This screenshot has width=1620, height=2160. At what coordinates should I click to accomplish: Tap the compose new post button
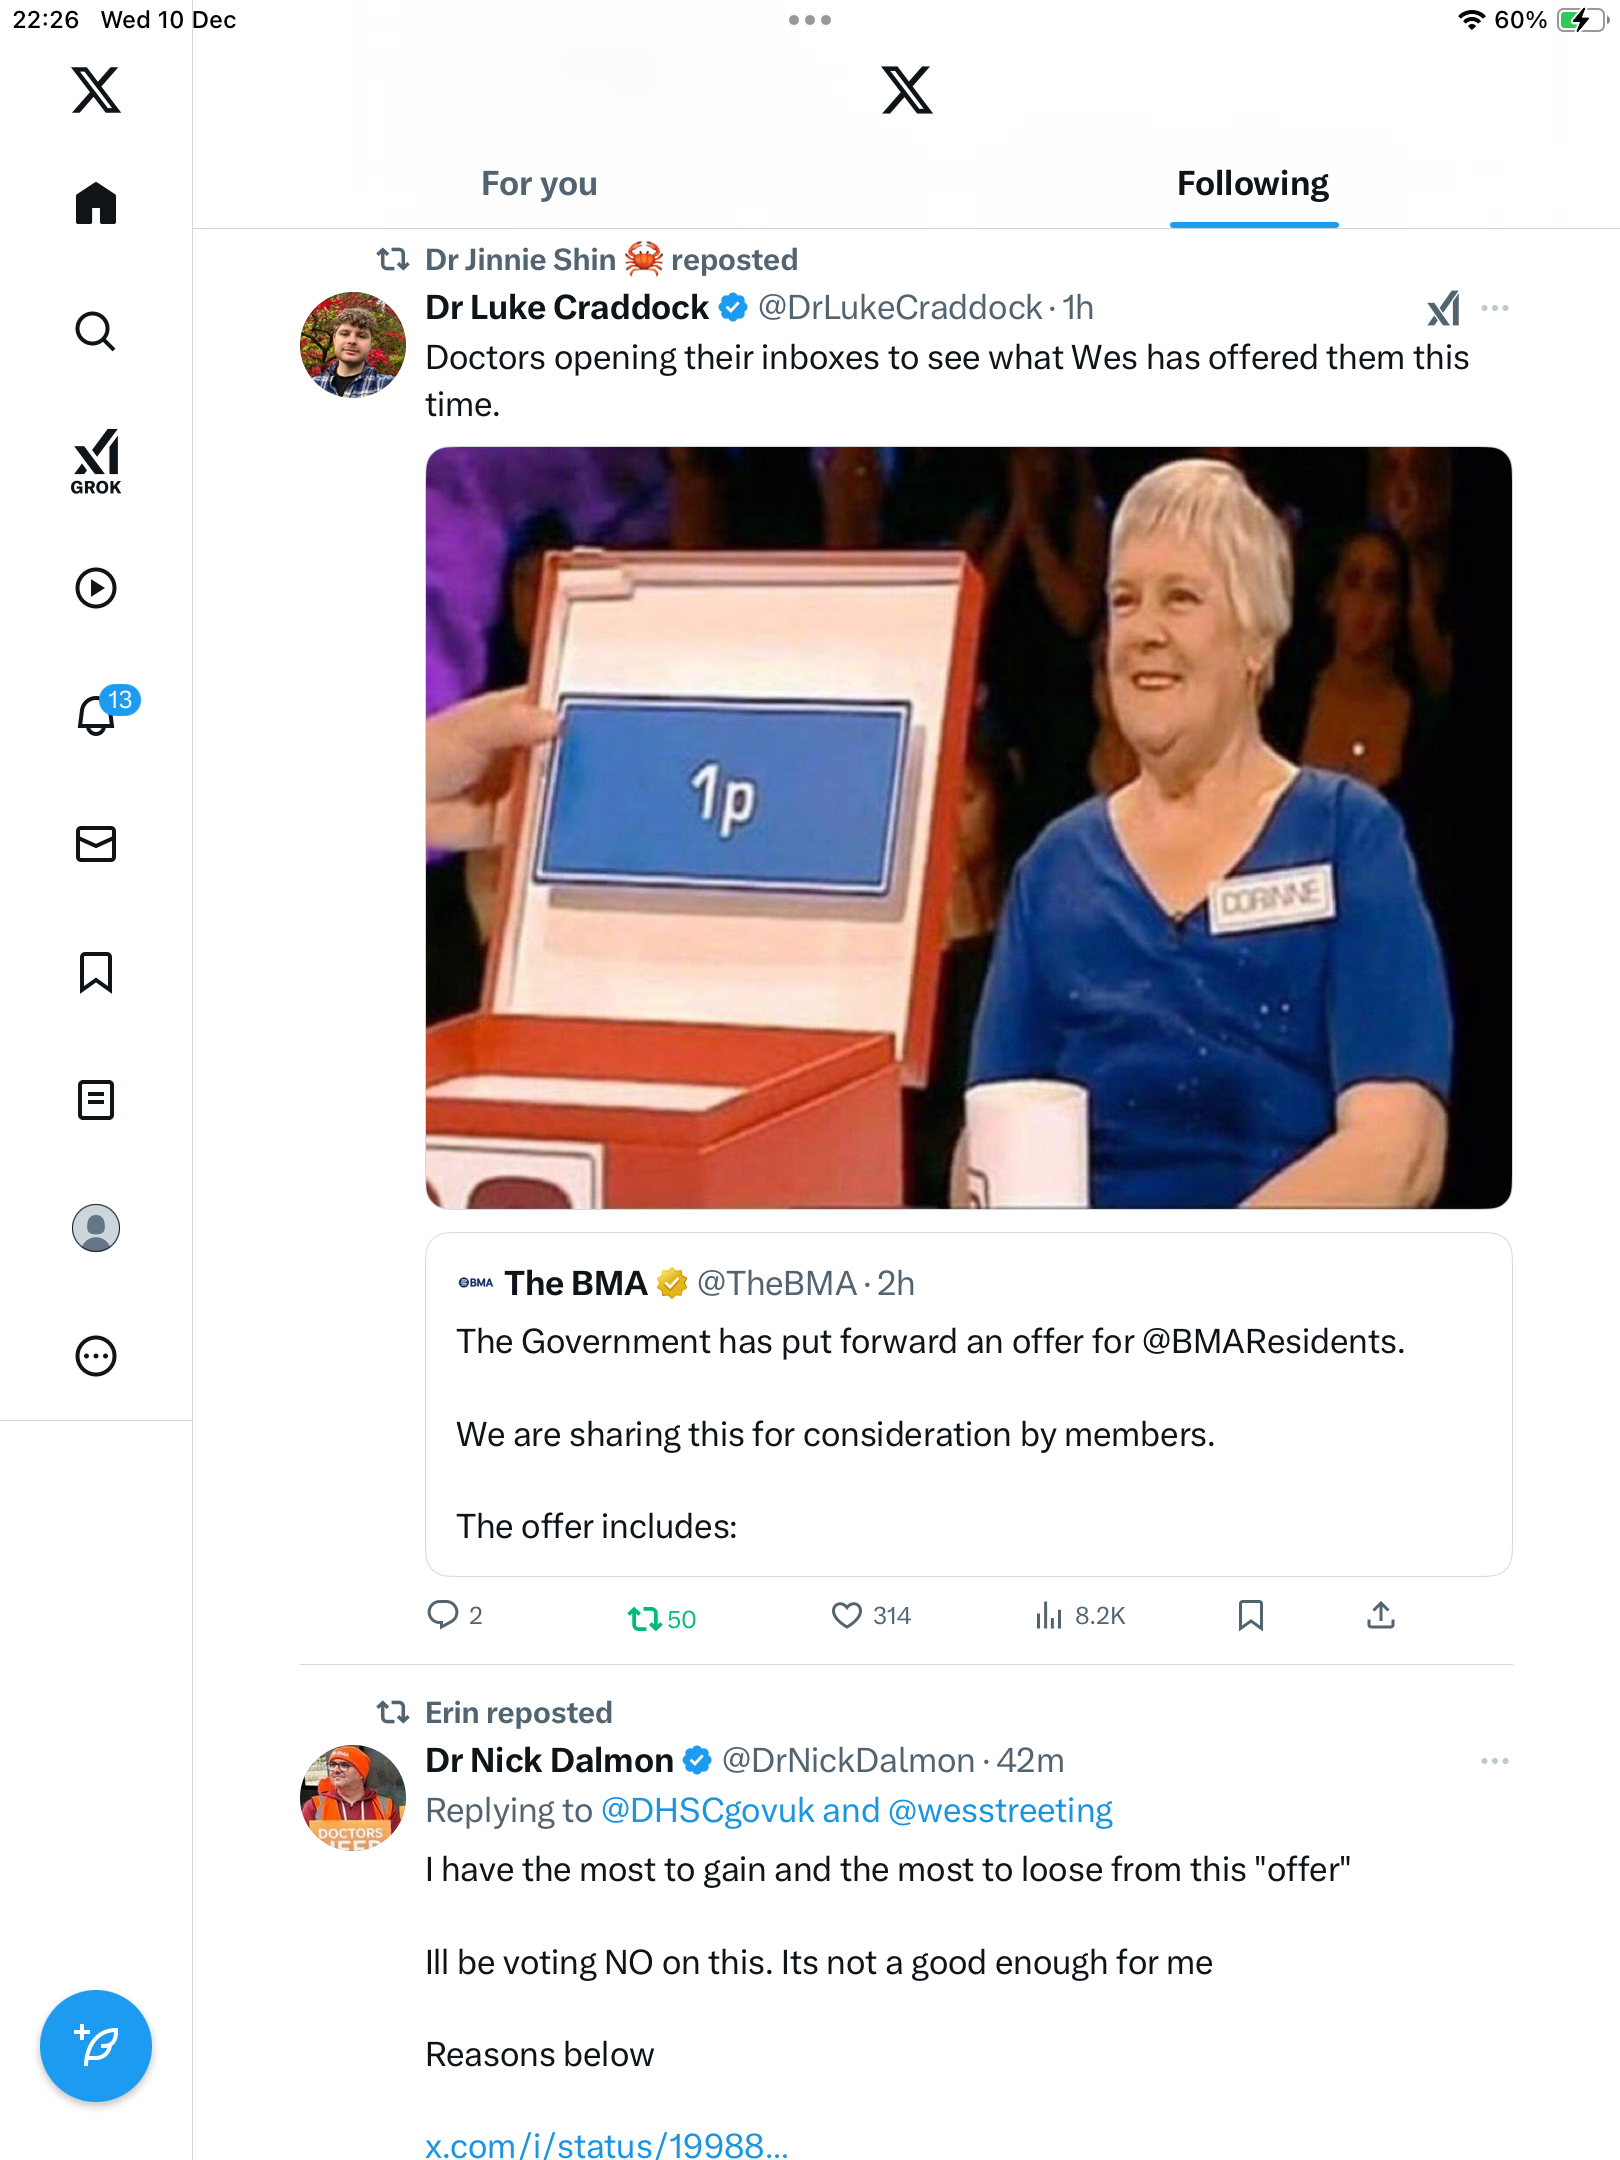click(x=96, y=2046)
